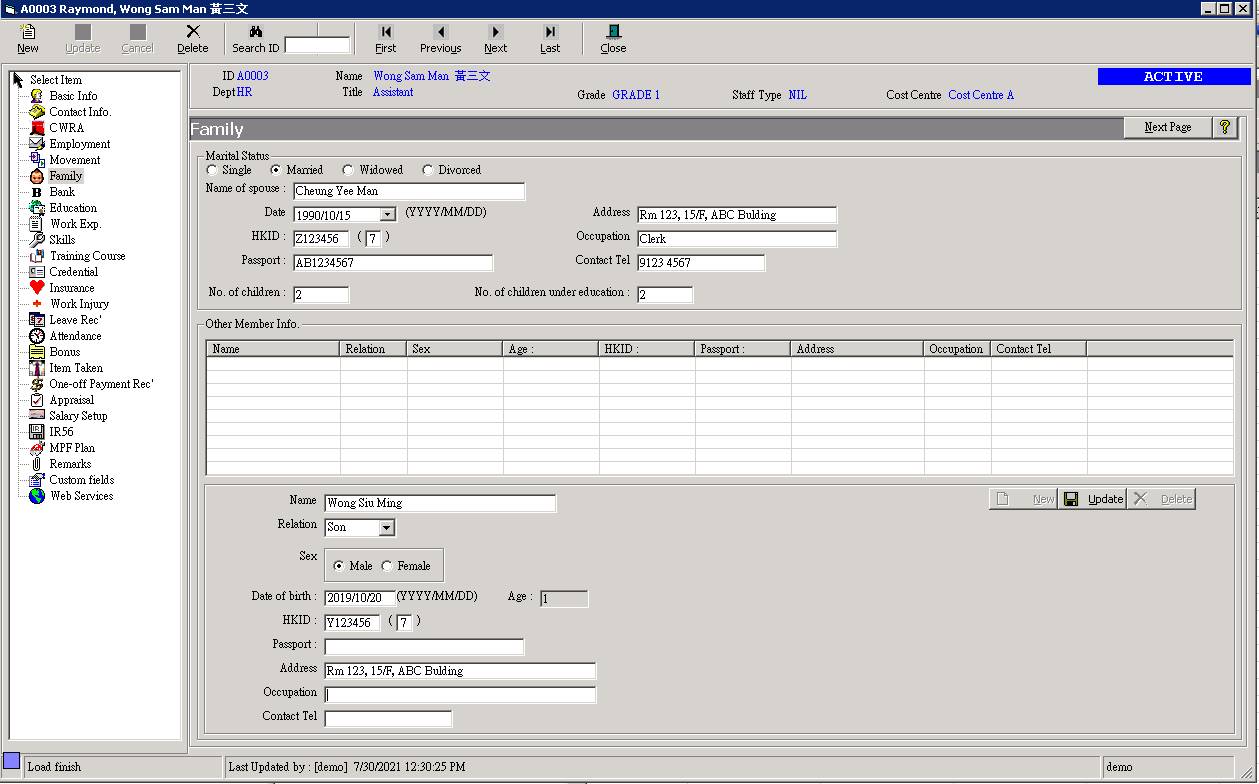Viewport: 1259px width, 784px height.
Task: Open Training Course icon in sidebar
Action: point(37,256)
